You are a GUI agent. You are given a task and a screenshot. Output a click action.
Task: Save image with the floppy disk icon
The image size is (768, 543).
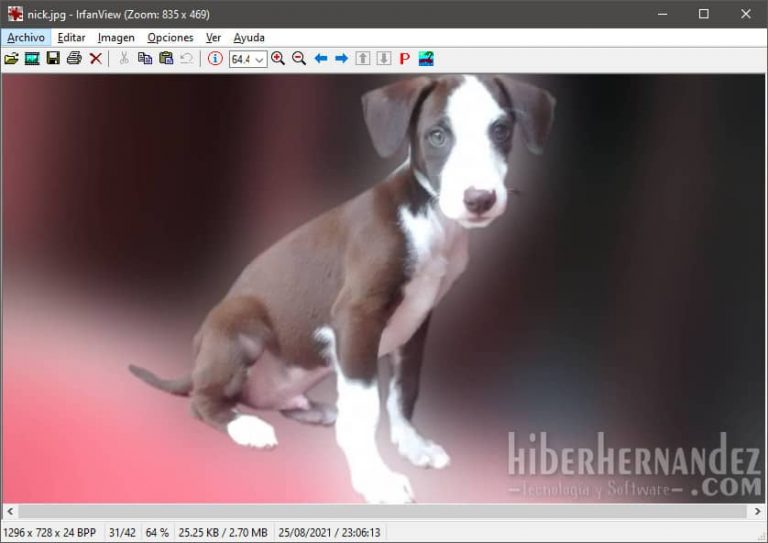[53, 59]
